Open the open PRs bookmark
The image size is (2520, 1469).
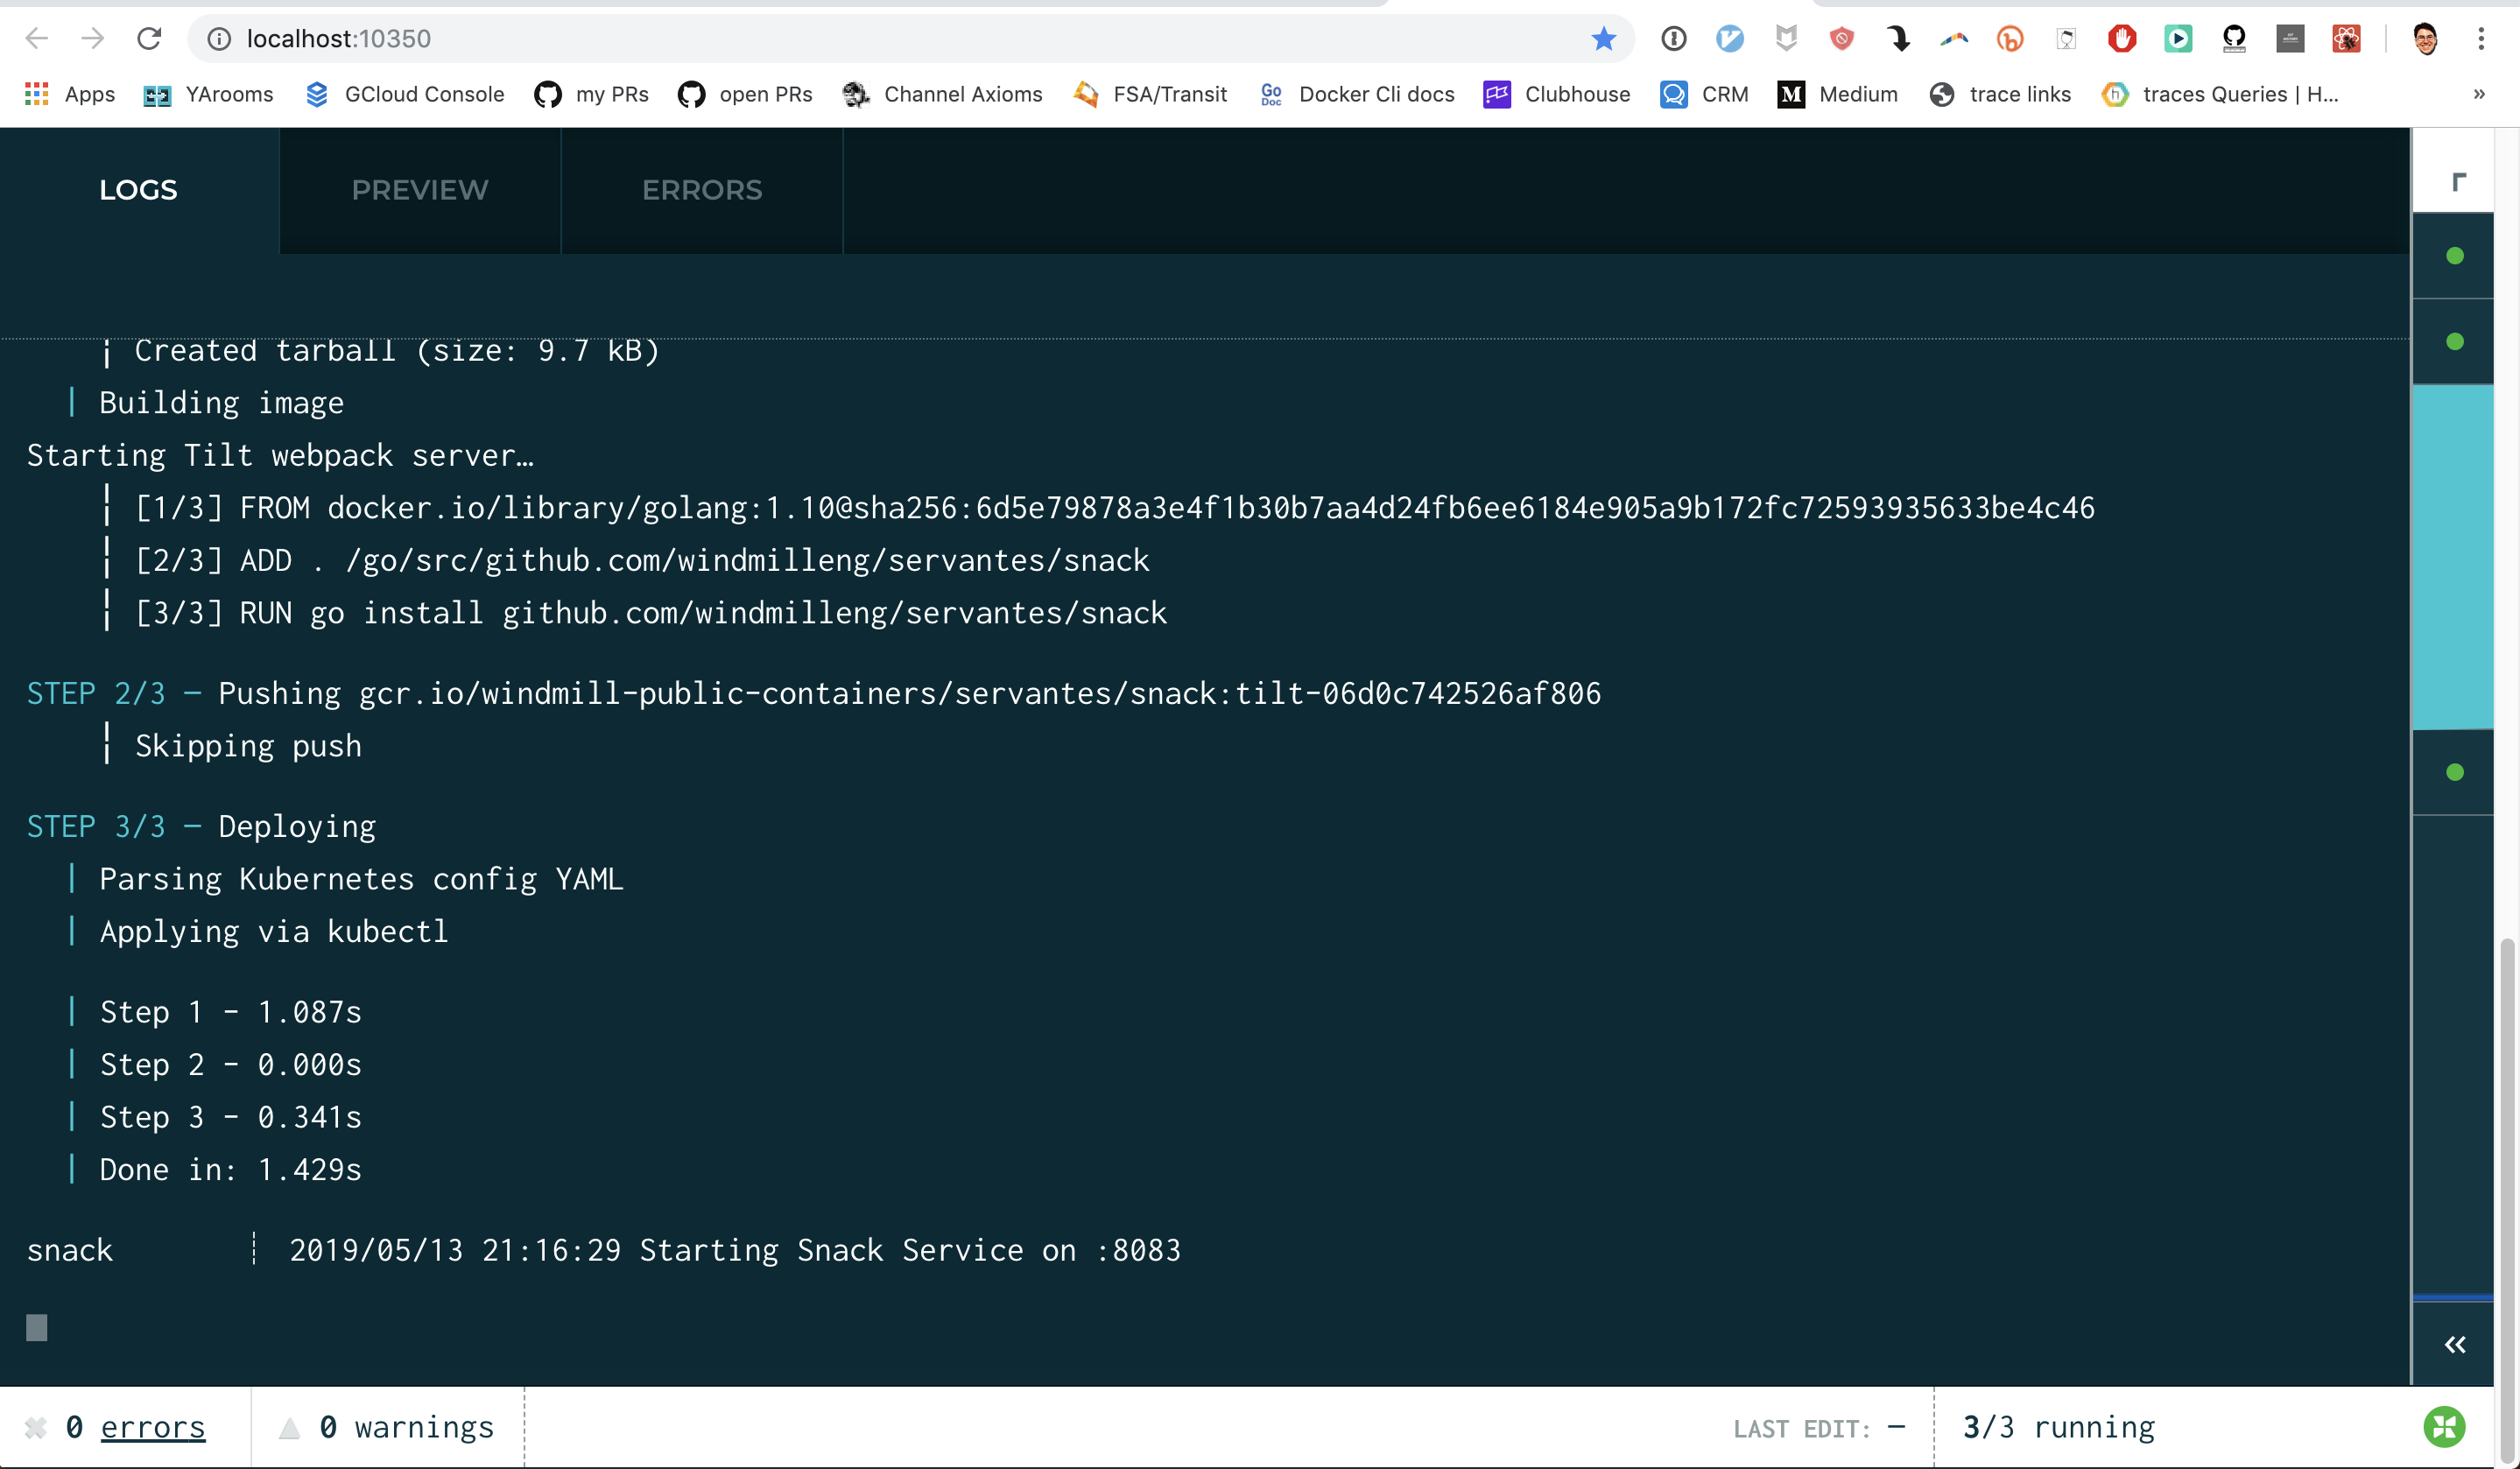[x=745, y=94]
